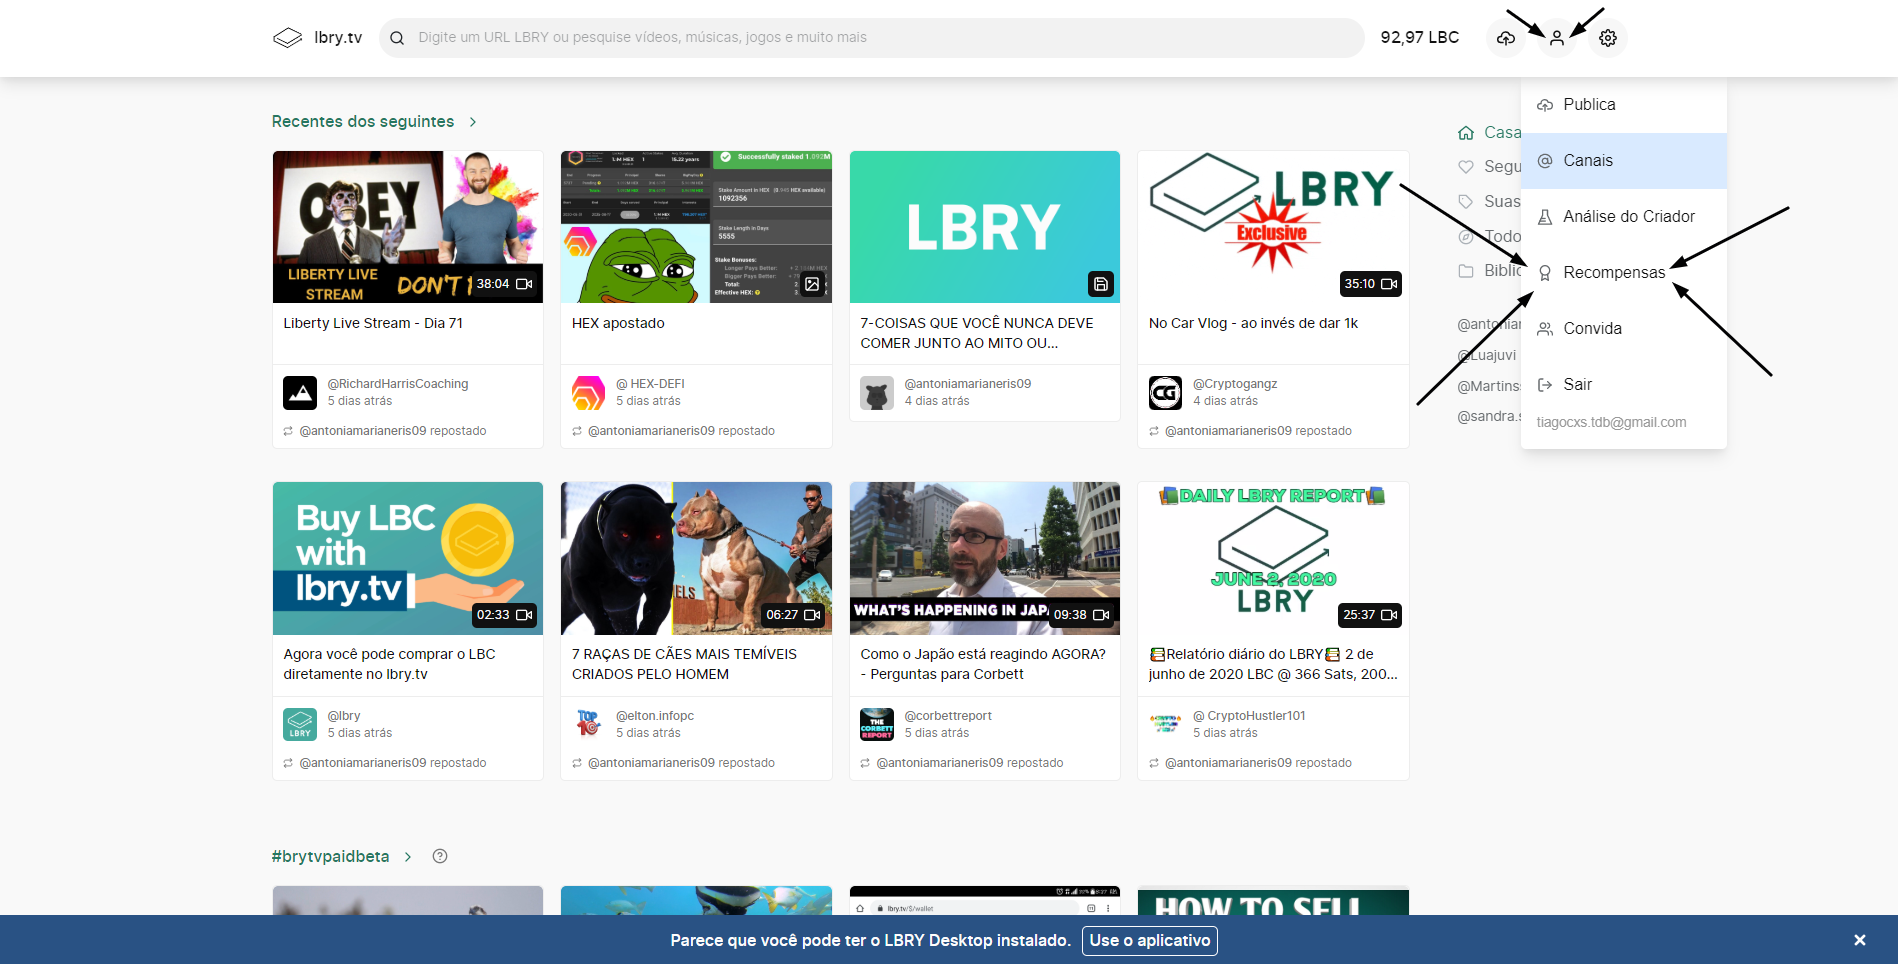Image resolution: width=1898 pixels, height=964 pixels.
Task: Open the #brytvpaidbeta tag link
Action: point(331,857)
